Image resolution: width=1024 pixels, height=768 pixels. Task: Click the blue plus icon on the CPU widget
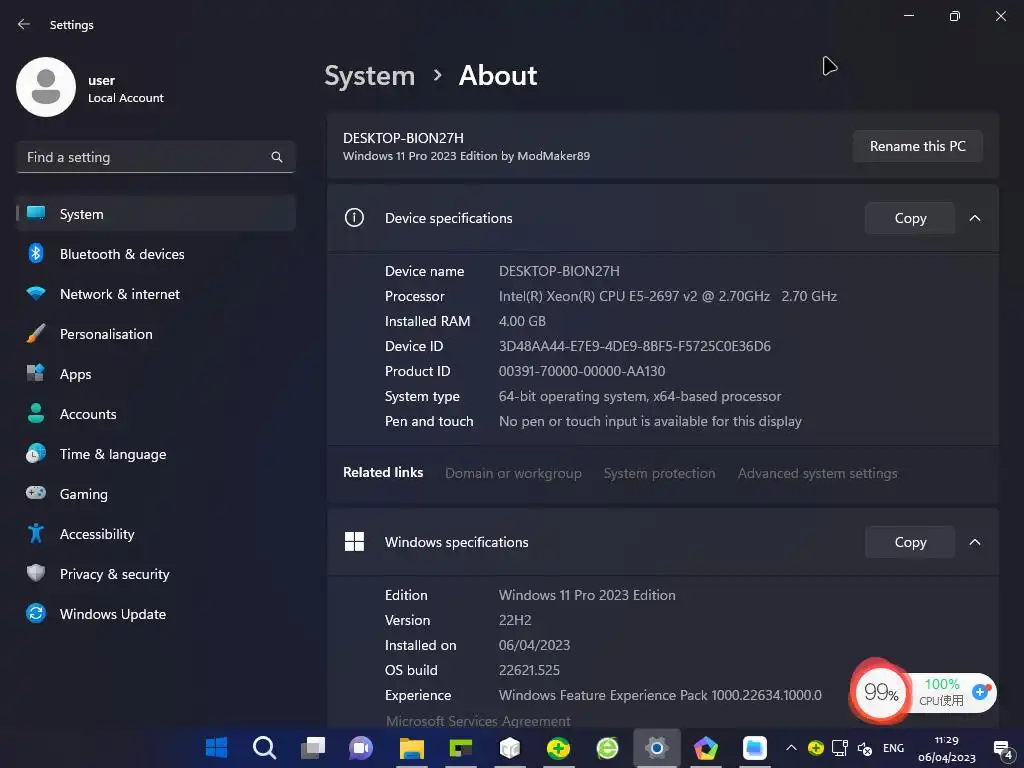[981, 692]
